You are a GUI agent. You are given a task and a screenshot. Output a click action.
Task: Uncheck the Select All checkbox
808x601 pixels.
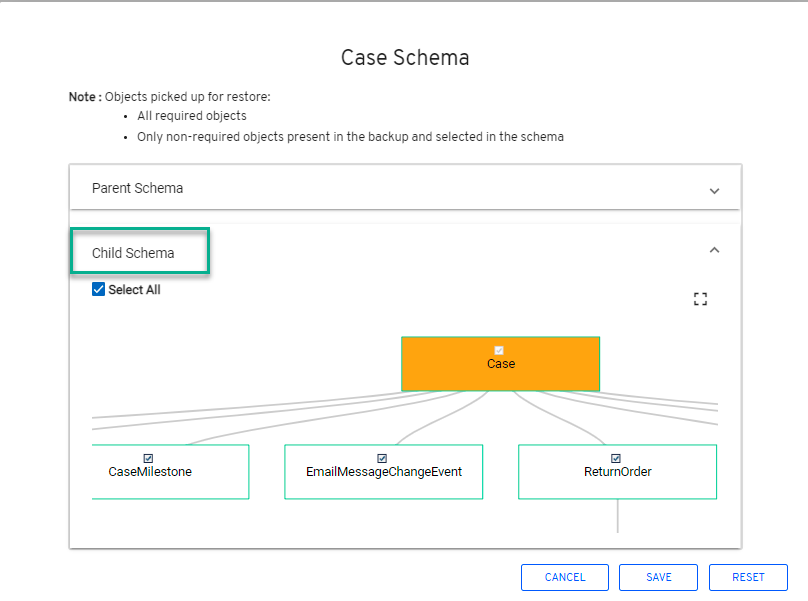tap(98, 290)
